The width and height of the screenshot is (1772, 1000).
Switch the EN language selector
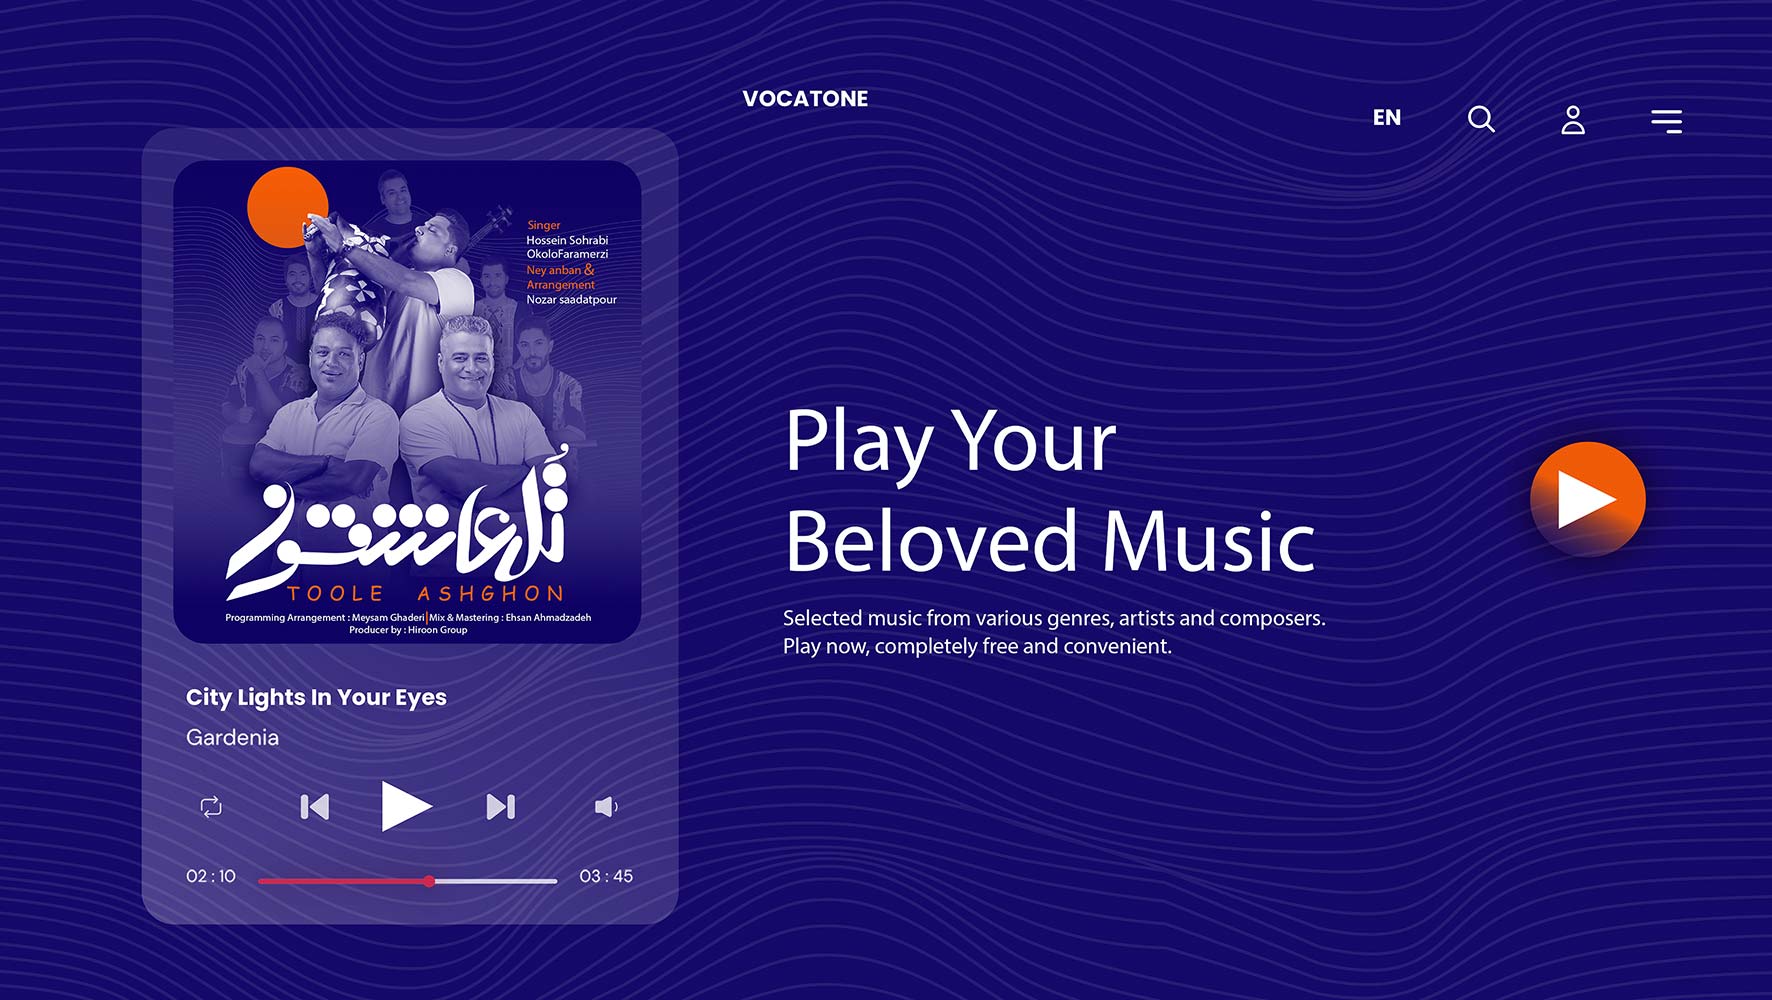(x=1386, y=118)
